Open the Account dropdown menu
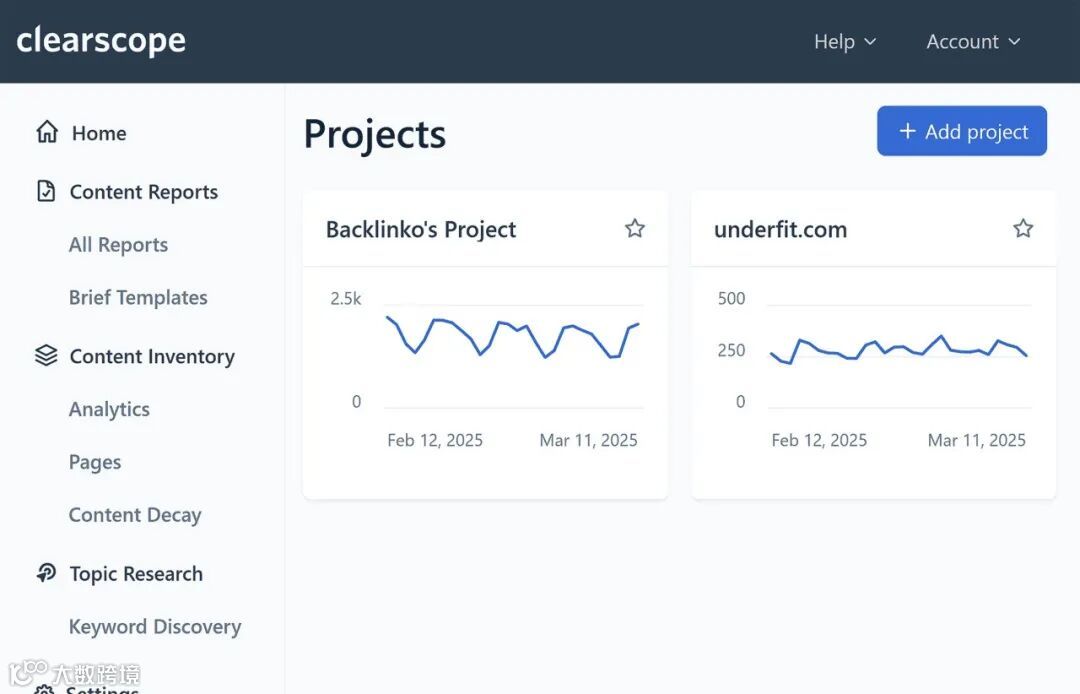The image size is (1080, 694). [972, 41]
